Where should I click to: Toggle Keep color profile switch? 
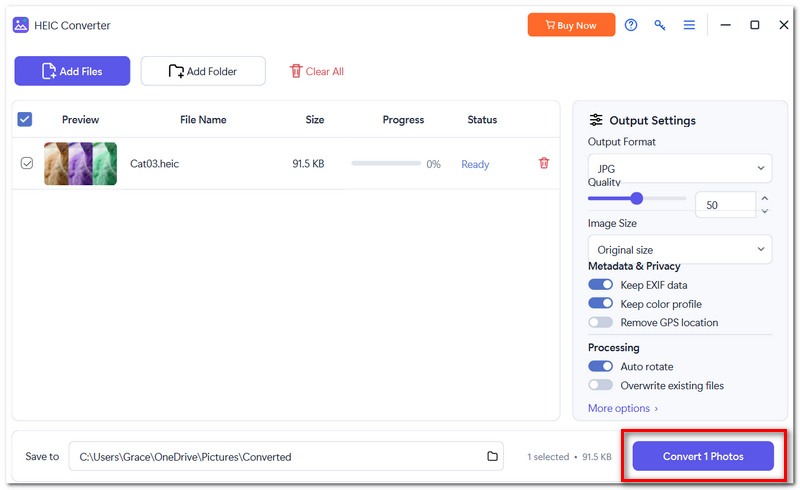pos(601,303)
